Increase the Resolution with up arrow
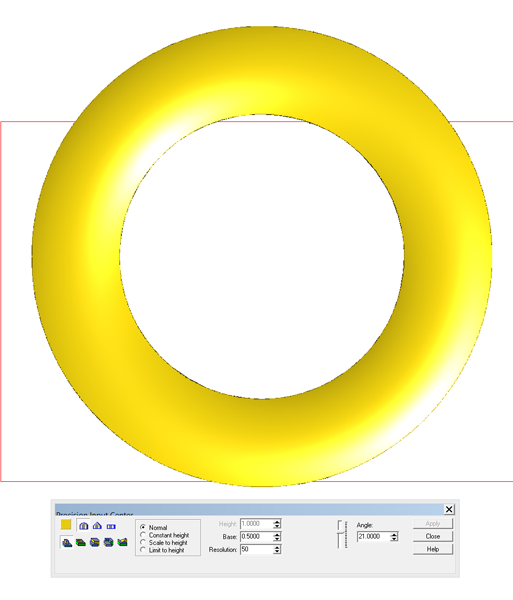 pyautogui.click(x=277, y=548)
